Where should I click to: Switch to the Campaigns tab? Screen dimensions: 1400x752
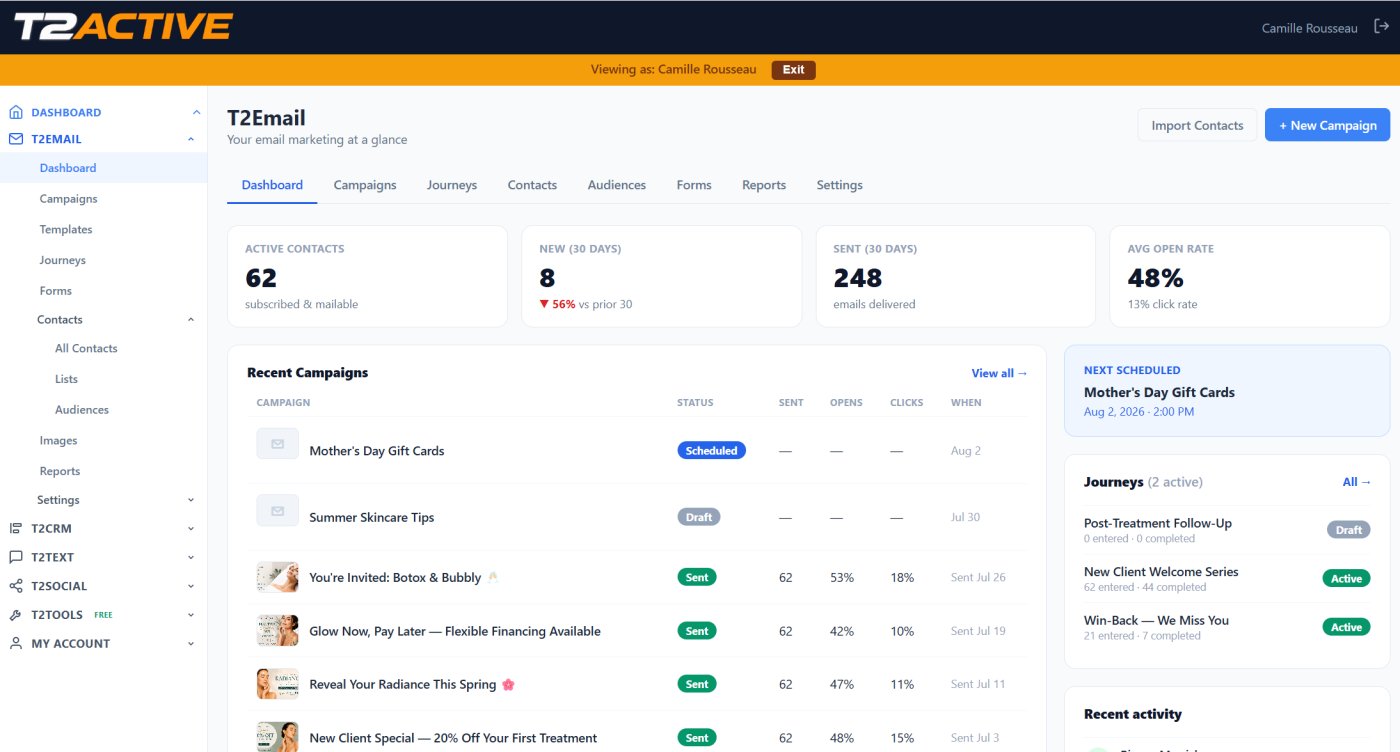[365, 185]
